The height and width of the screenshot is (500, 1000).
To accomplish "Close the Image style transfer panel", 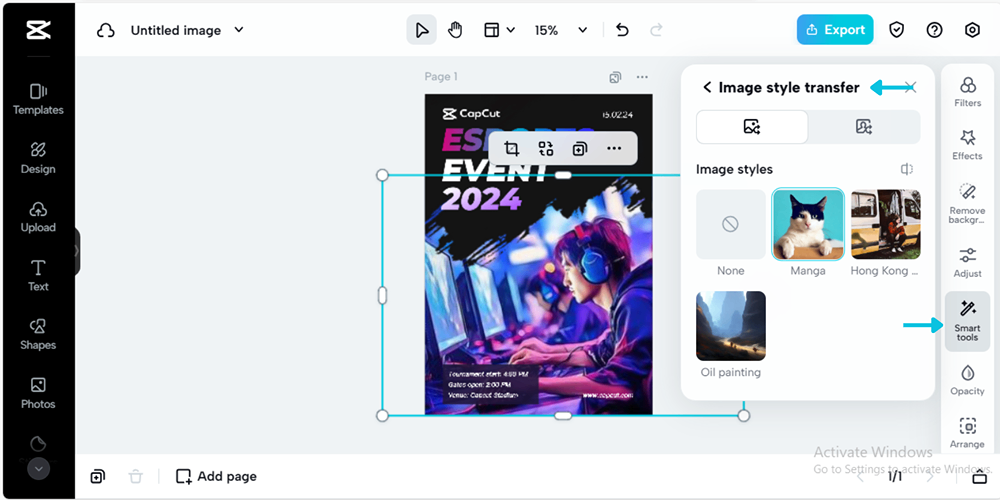I will pos(911,87).
